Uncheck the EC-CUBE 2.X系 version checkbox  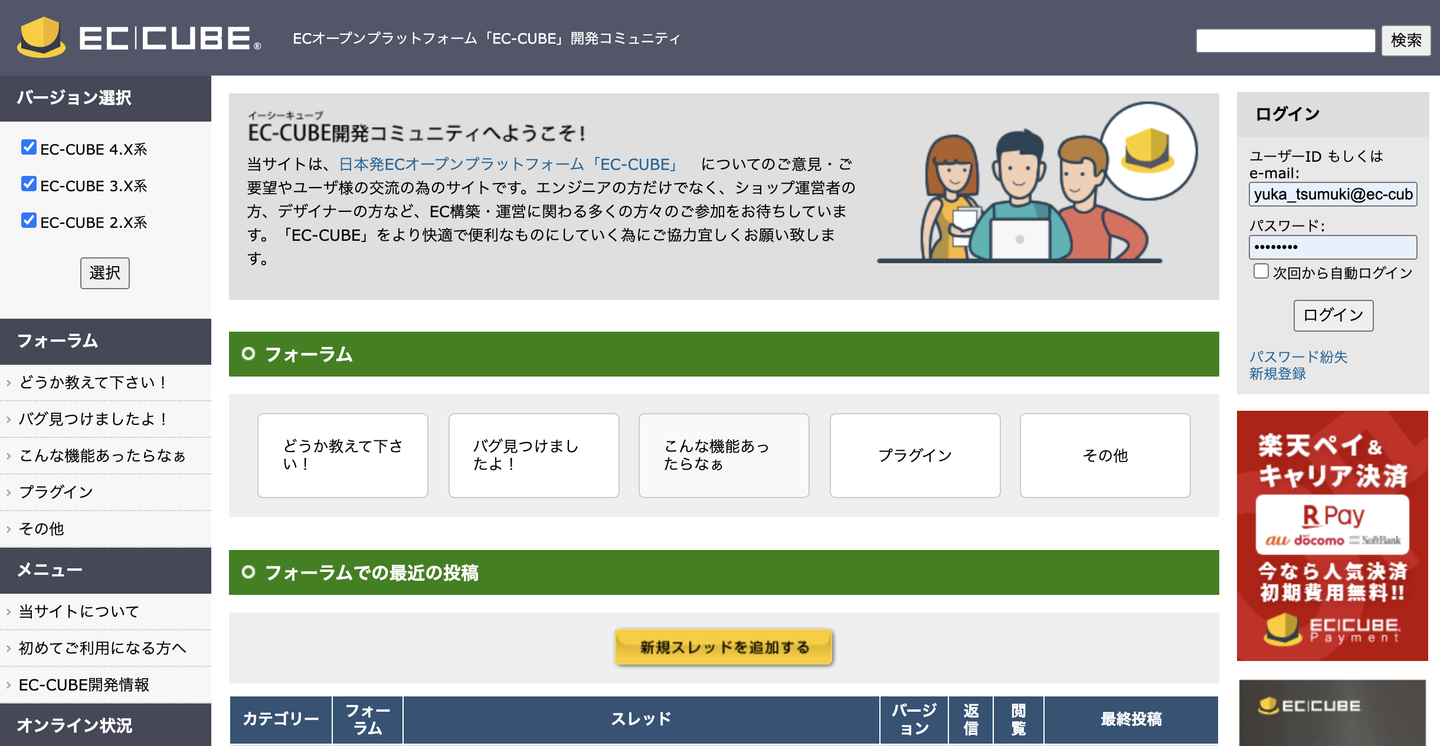point(29,220)
